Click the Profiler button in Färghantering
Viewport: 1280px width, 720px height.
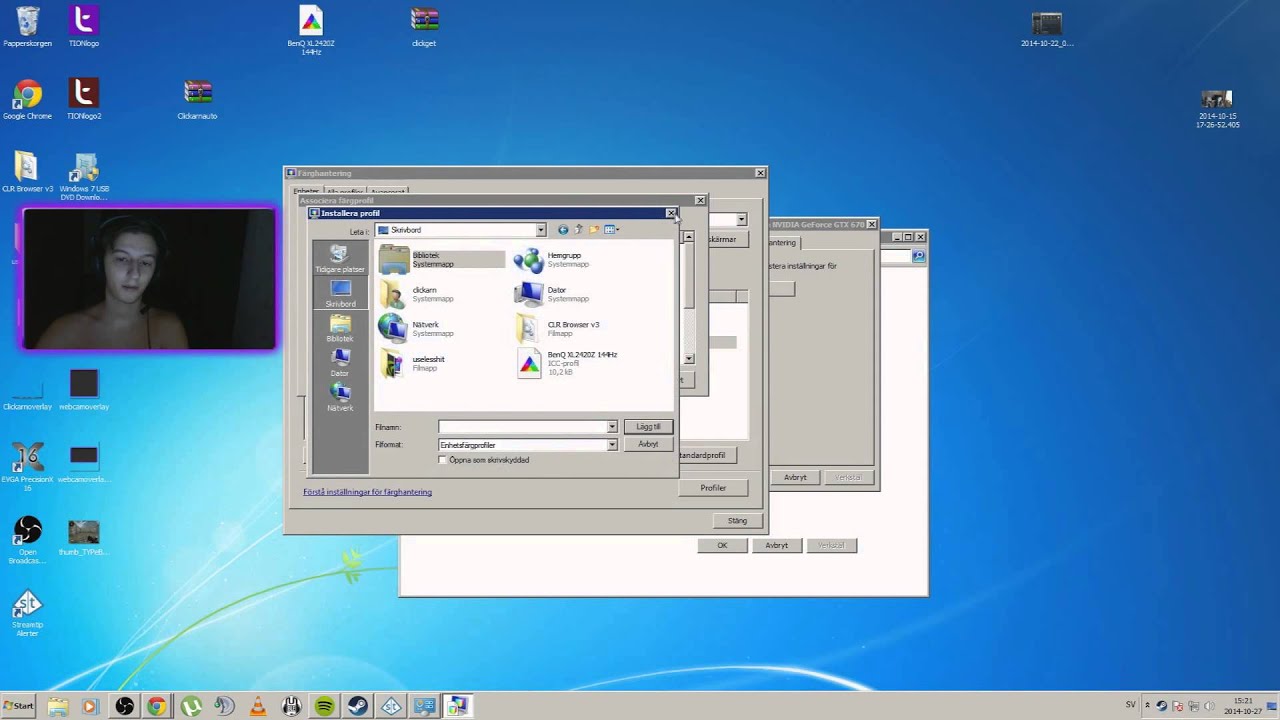[713, 488]
